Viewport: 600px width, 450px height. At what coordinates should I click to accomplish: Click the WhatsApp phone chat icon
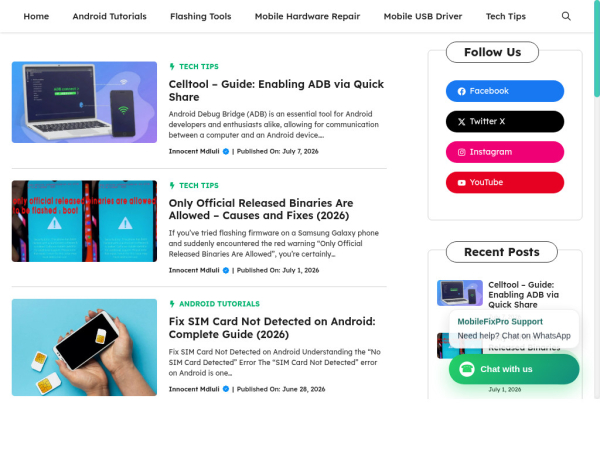[466, 369]
